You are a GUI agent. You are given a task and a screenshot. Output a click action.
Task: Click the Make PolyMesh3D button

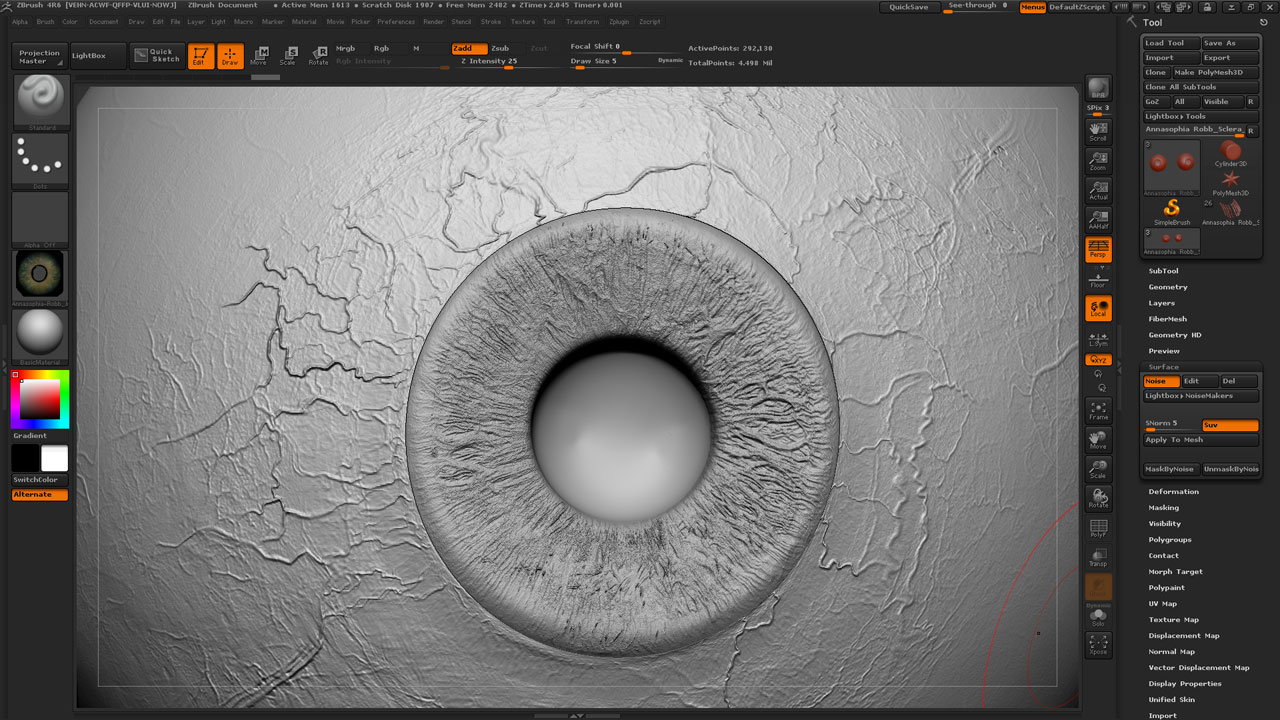pos(1208,73)
